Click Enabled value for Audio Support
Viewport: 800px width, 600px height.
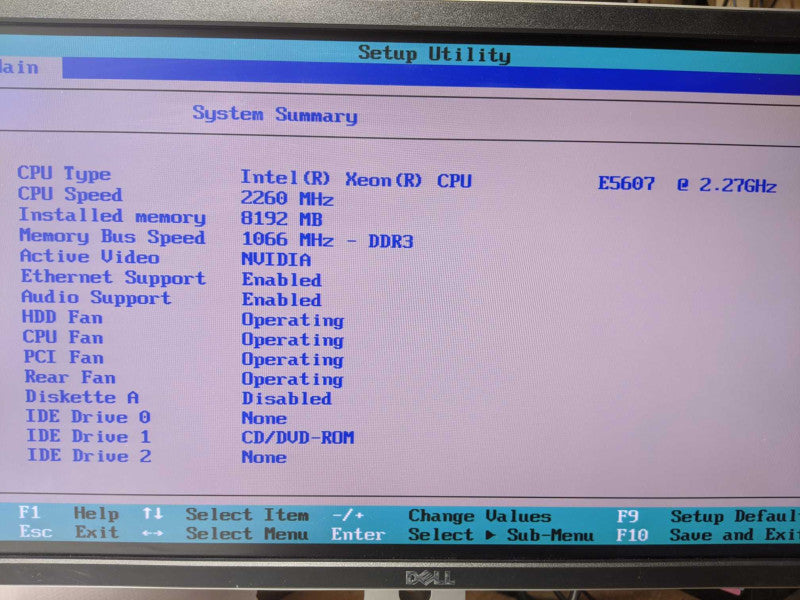(282, 299)
